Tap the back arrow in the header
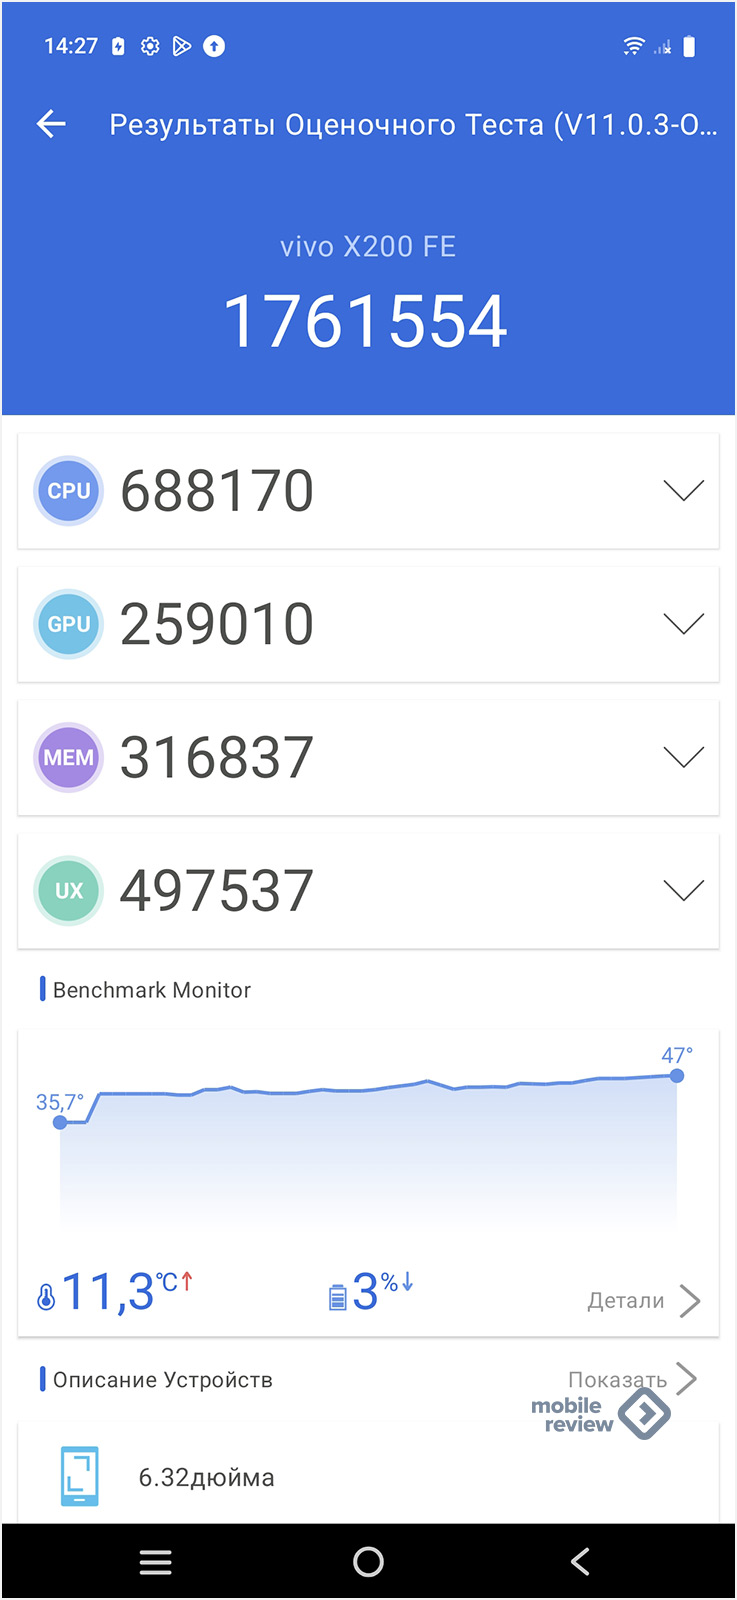Viewport: 737px width, 1600px height. pos(51,124)
